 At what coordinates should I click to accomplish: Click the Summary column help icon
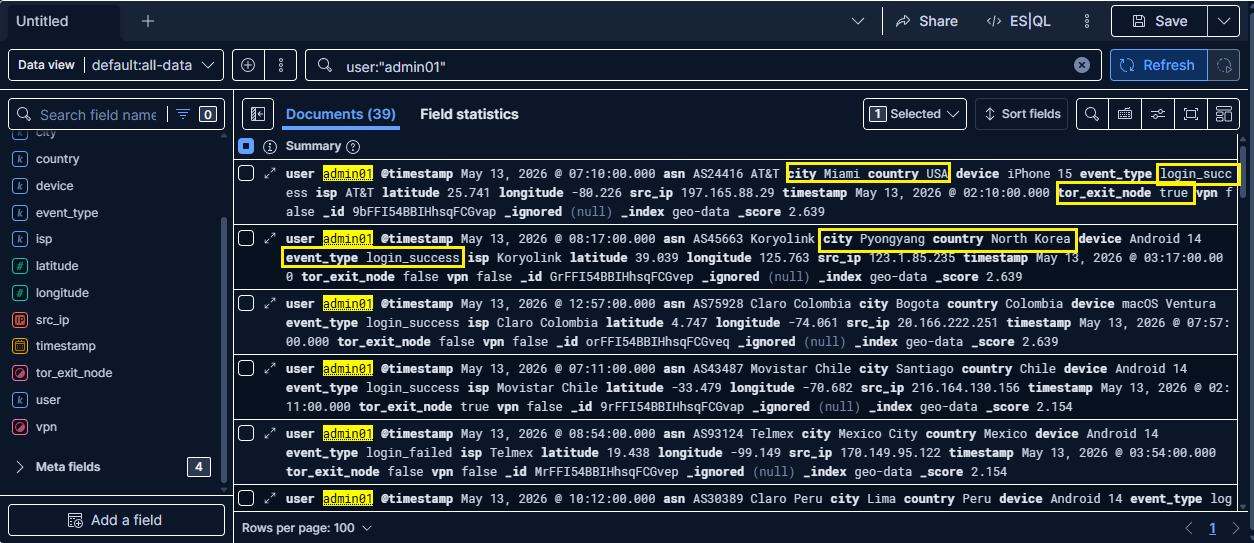(x=352, y=147)
